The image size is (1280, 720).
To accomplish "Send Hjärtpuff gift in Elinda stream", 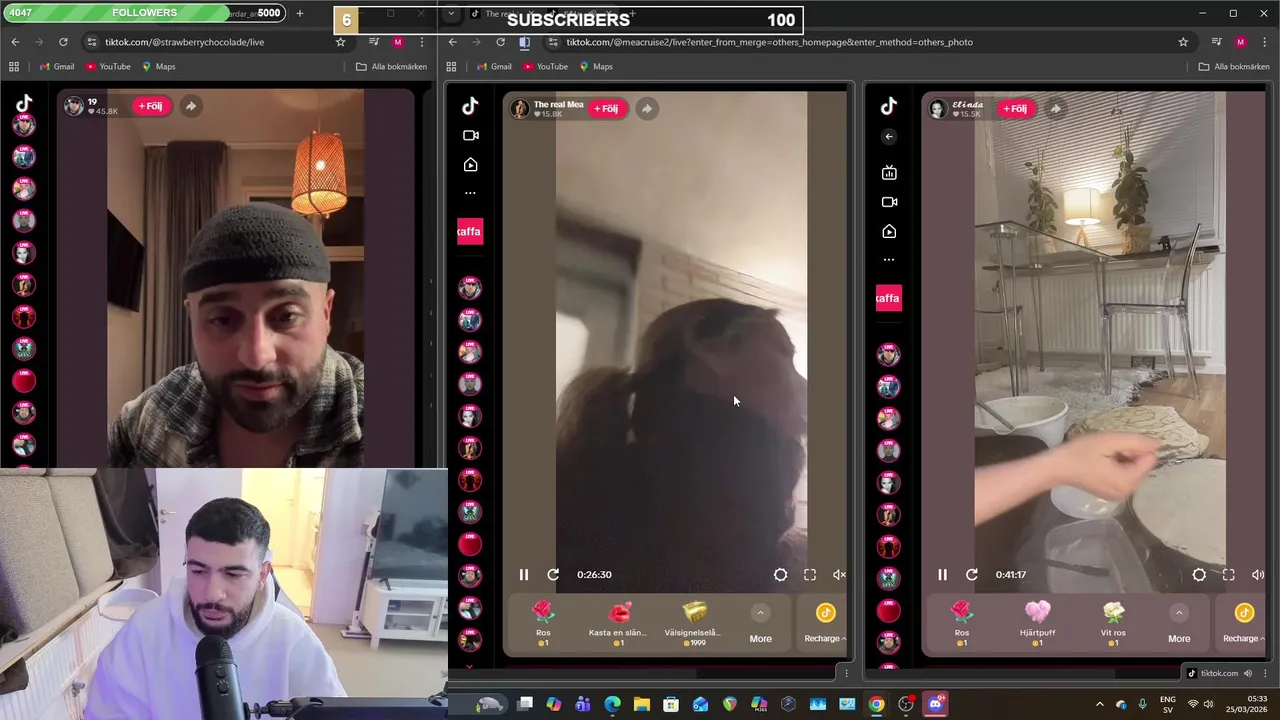I will click(x=1037, y=622).
